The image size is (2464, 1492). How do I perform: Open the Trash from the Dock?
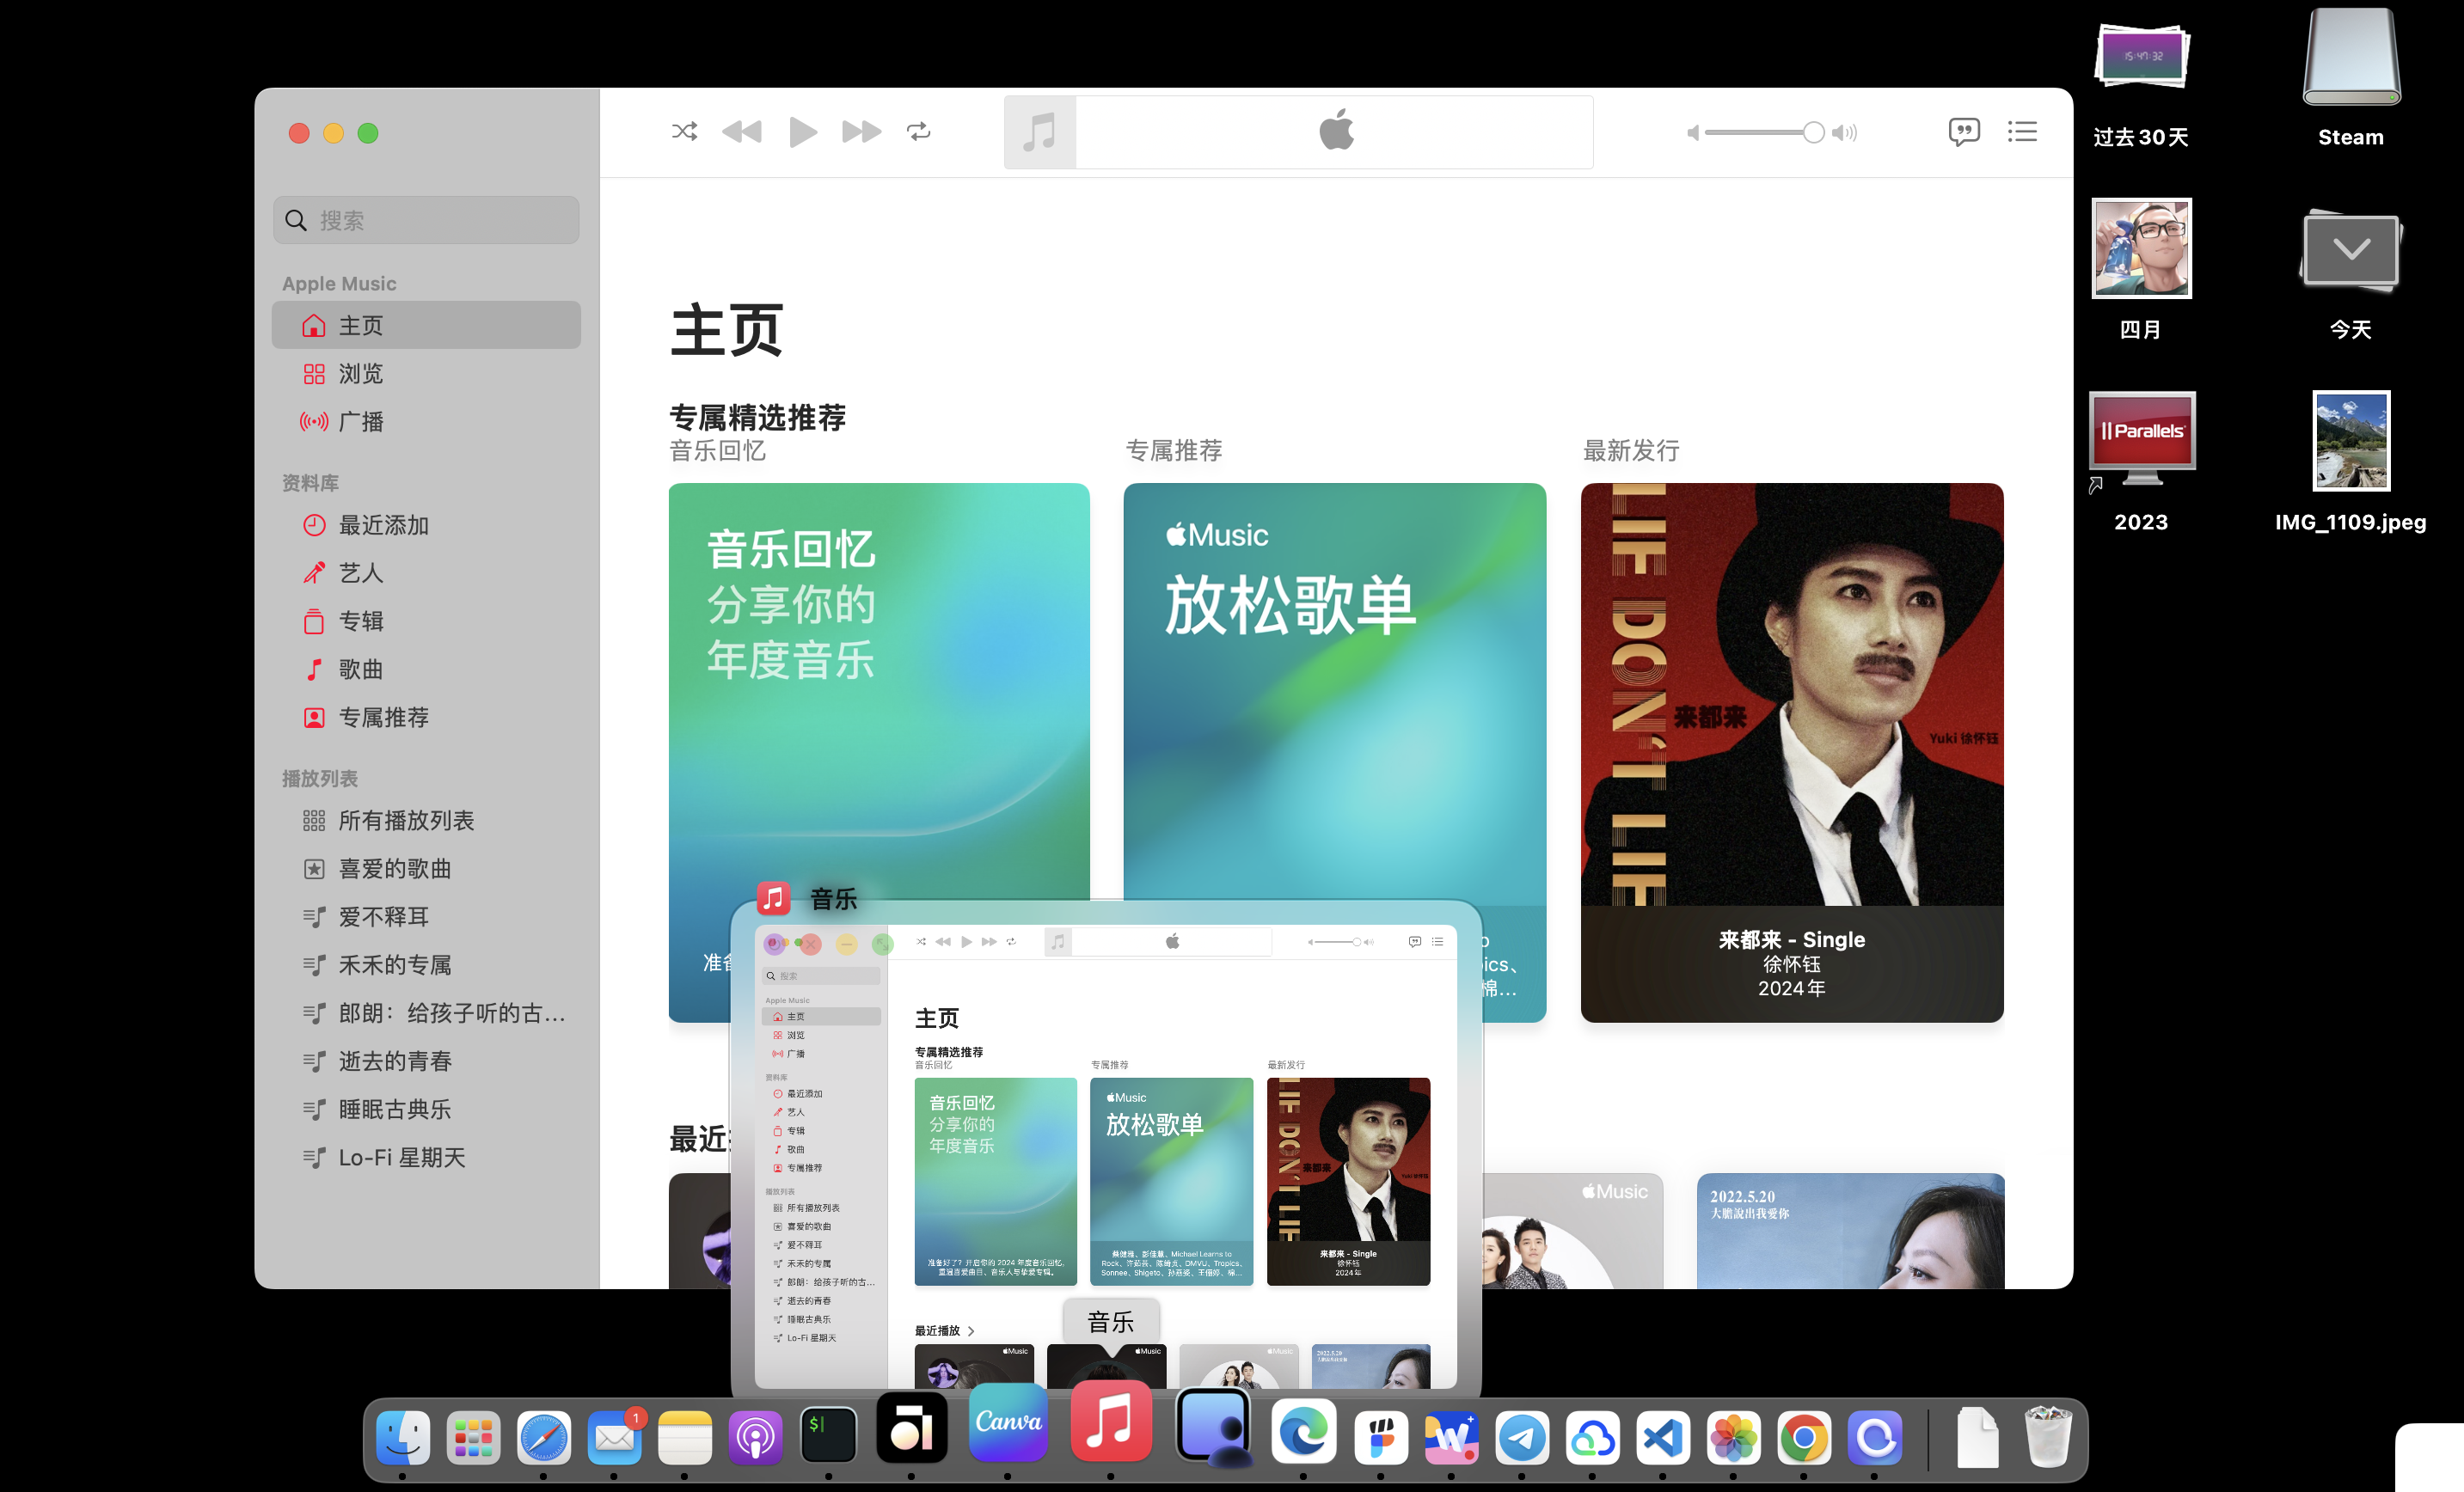pyautogui.click(x=2047, y=1436)
